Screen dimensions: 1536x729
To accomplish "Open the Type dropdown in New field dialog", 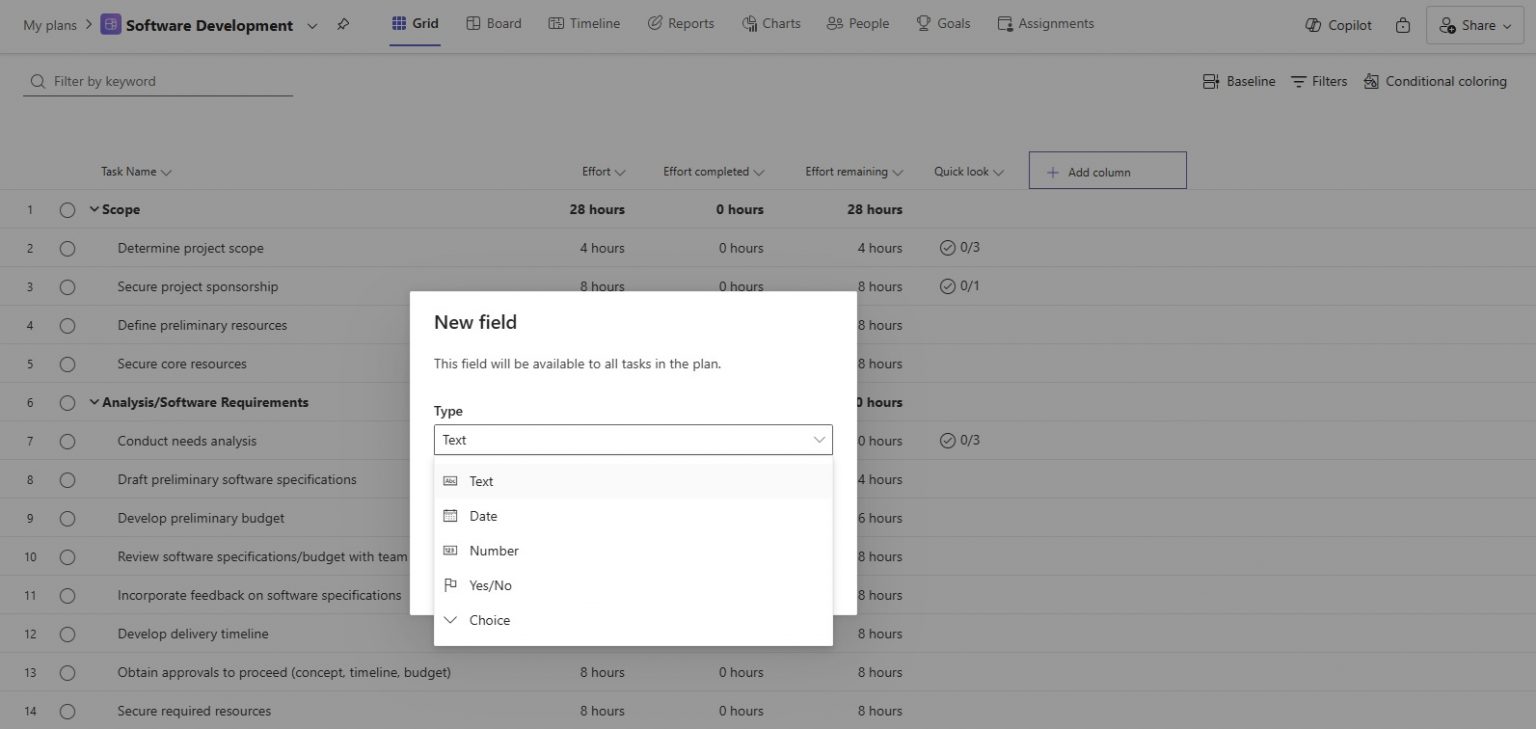I will click(633, 440).
